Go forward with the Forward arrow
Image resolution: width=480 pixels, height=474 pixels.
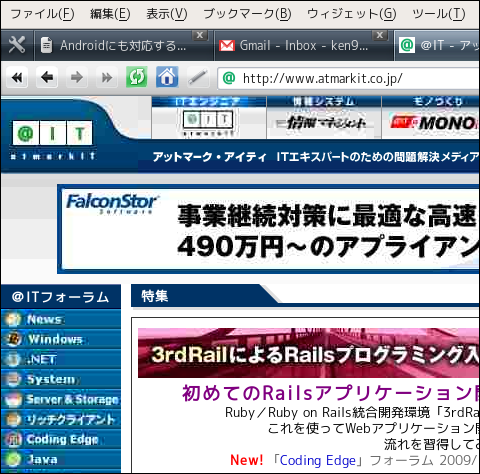77,78
